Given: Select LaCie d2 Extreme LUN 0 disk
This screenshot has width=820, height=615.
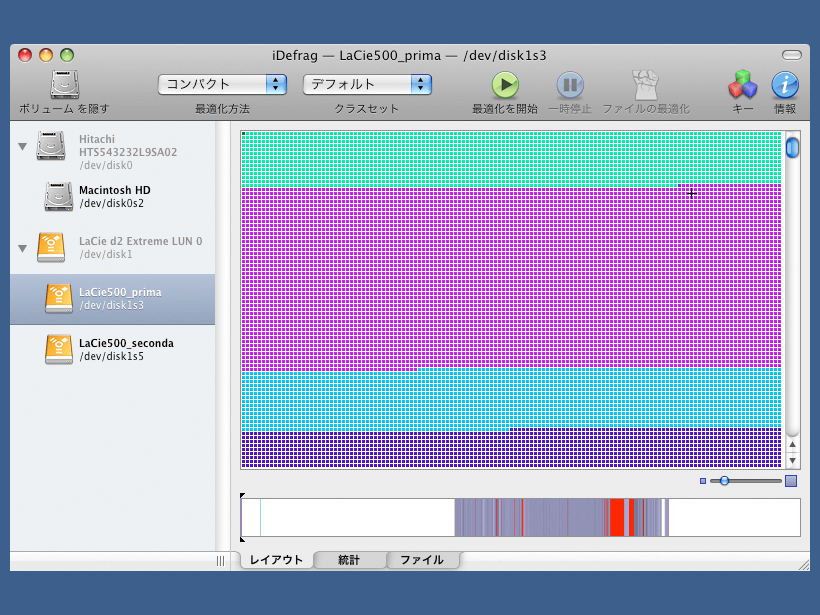Looking at the screenshot, I should [x=112, y=247].
